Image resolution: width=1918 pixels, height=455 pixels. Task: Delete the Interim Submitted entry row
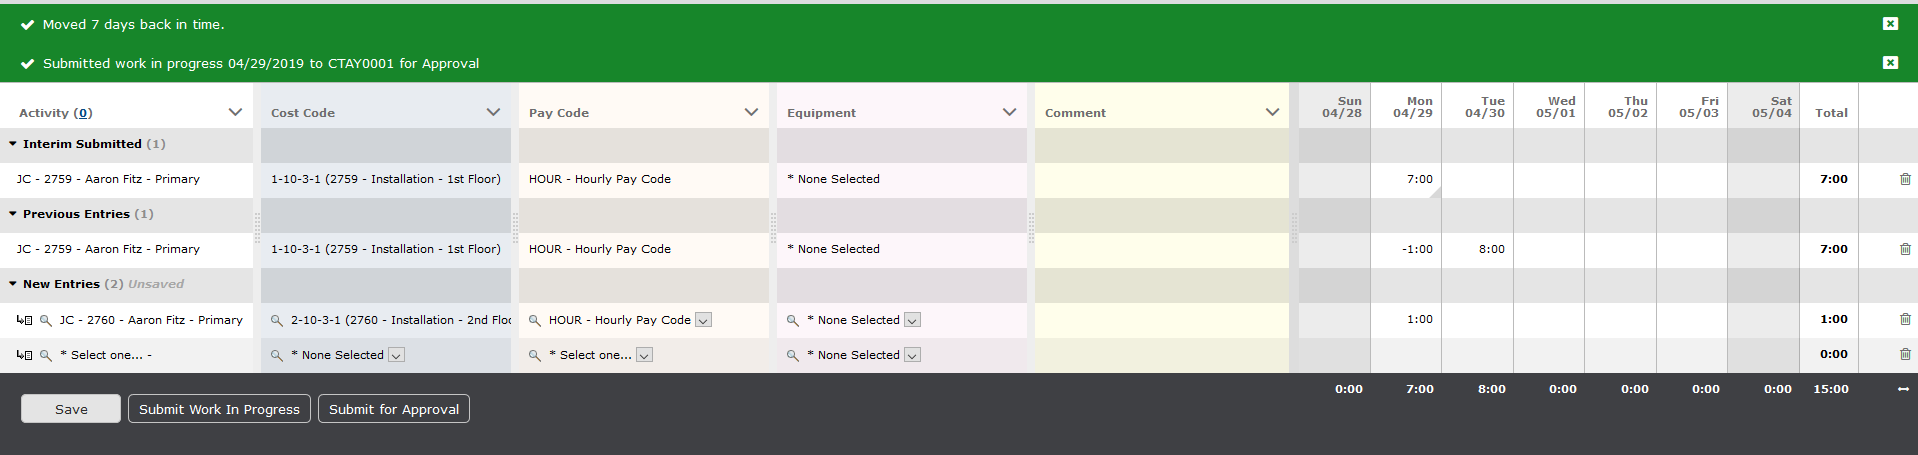[1904, 180]
